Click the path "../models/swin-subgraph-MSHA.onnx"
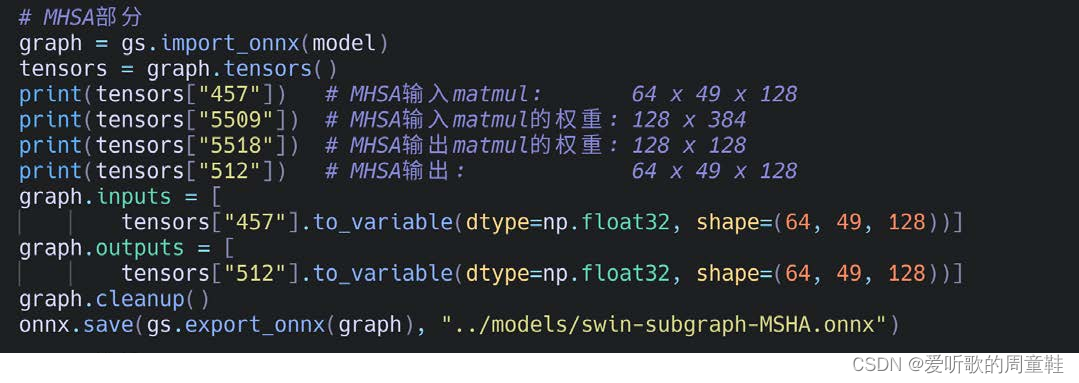1079x383 pixels. [x=663, y=325]
